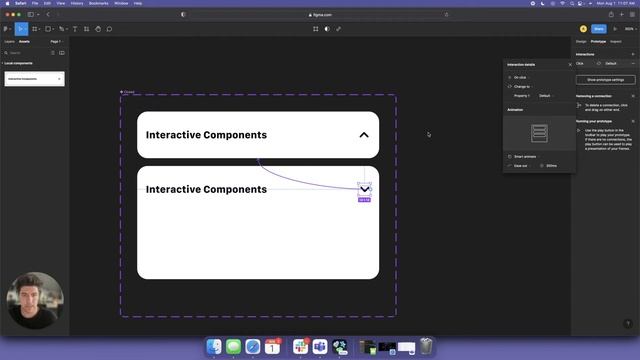
Task: Click the yellow user avatar
Action: click(583, 29)
